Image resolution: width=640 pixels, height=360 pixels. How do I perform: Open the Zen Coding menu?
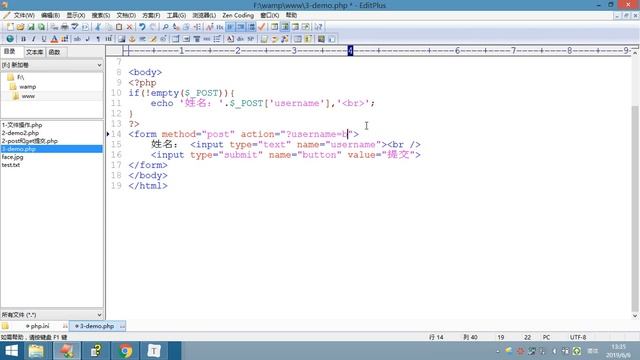238,15
